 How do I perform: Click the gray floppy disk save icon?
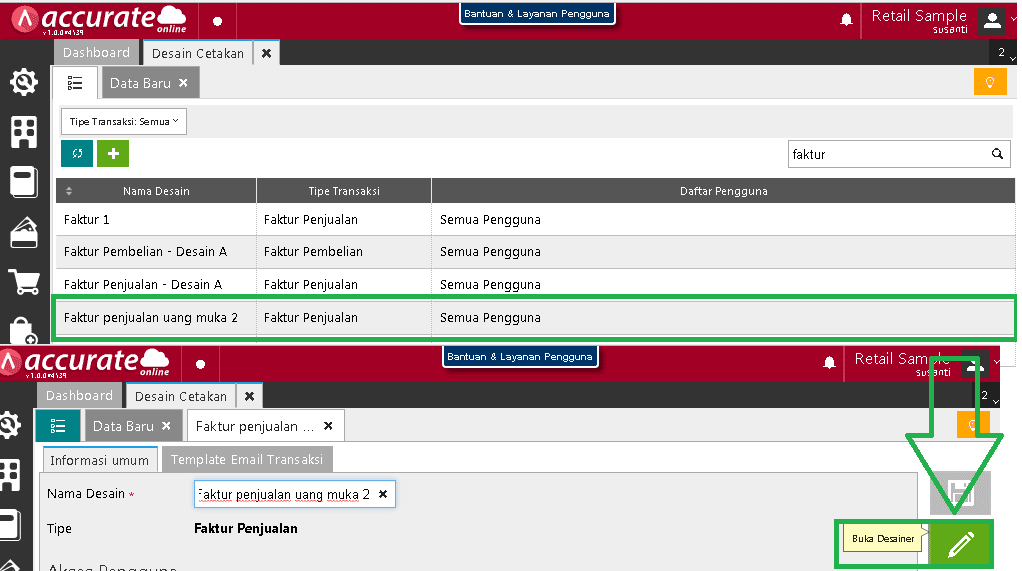960,493
